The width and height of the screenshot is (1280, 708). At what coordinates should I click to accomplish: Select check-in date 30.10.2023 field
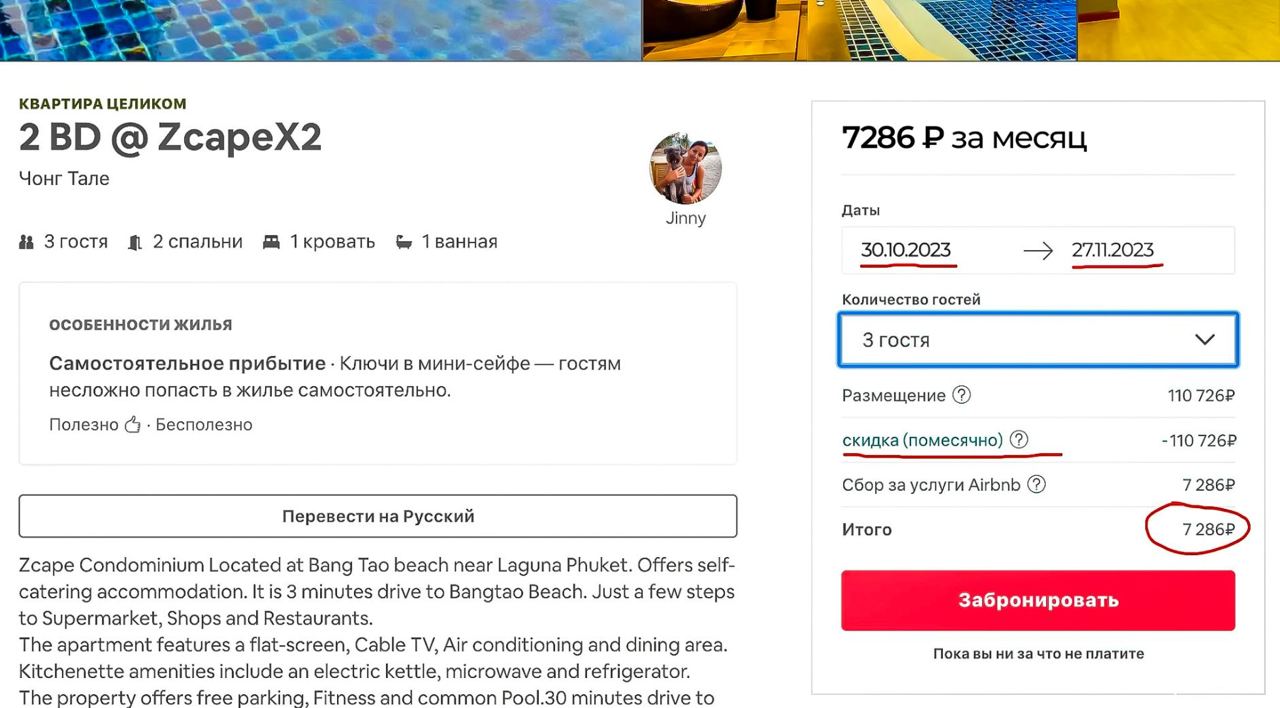[906, 250]
